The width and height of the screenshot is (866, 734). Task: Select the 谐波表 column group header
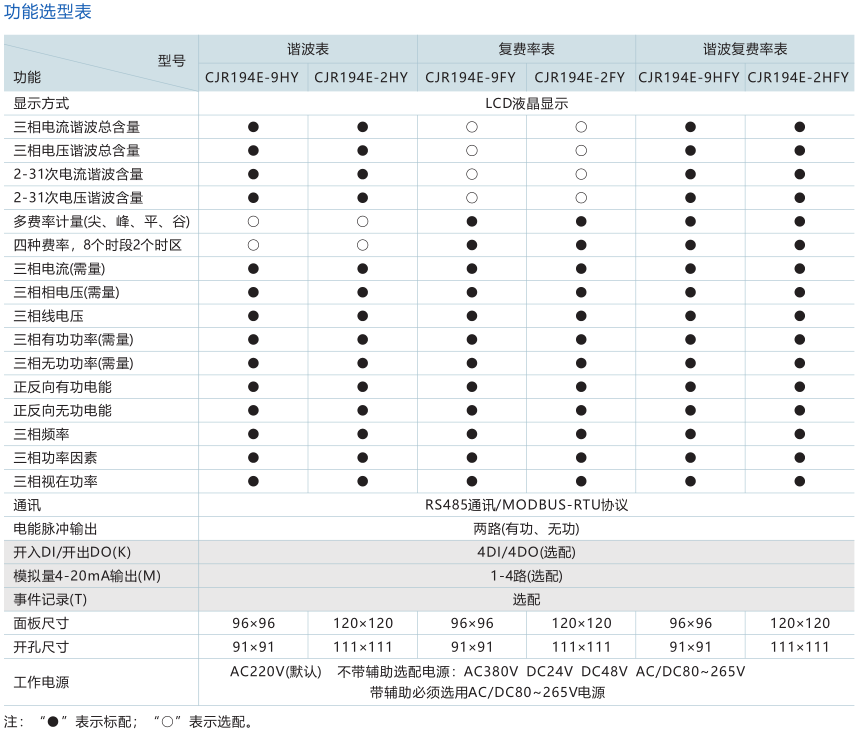(308, 49)
